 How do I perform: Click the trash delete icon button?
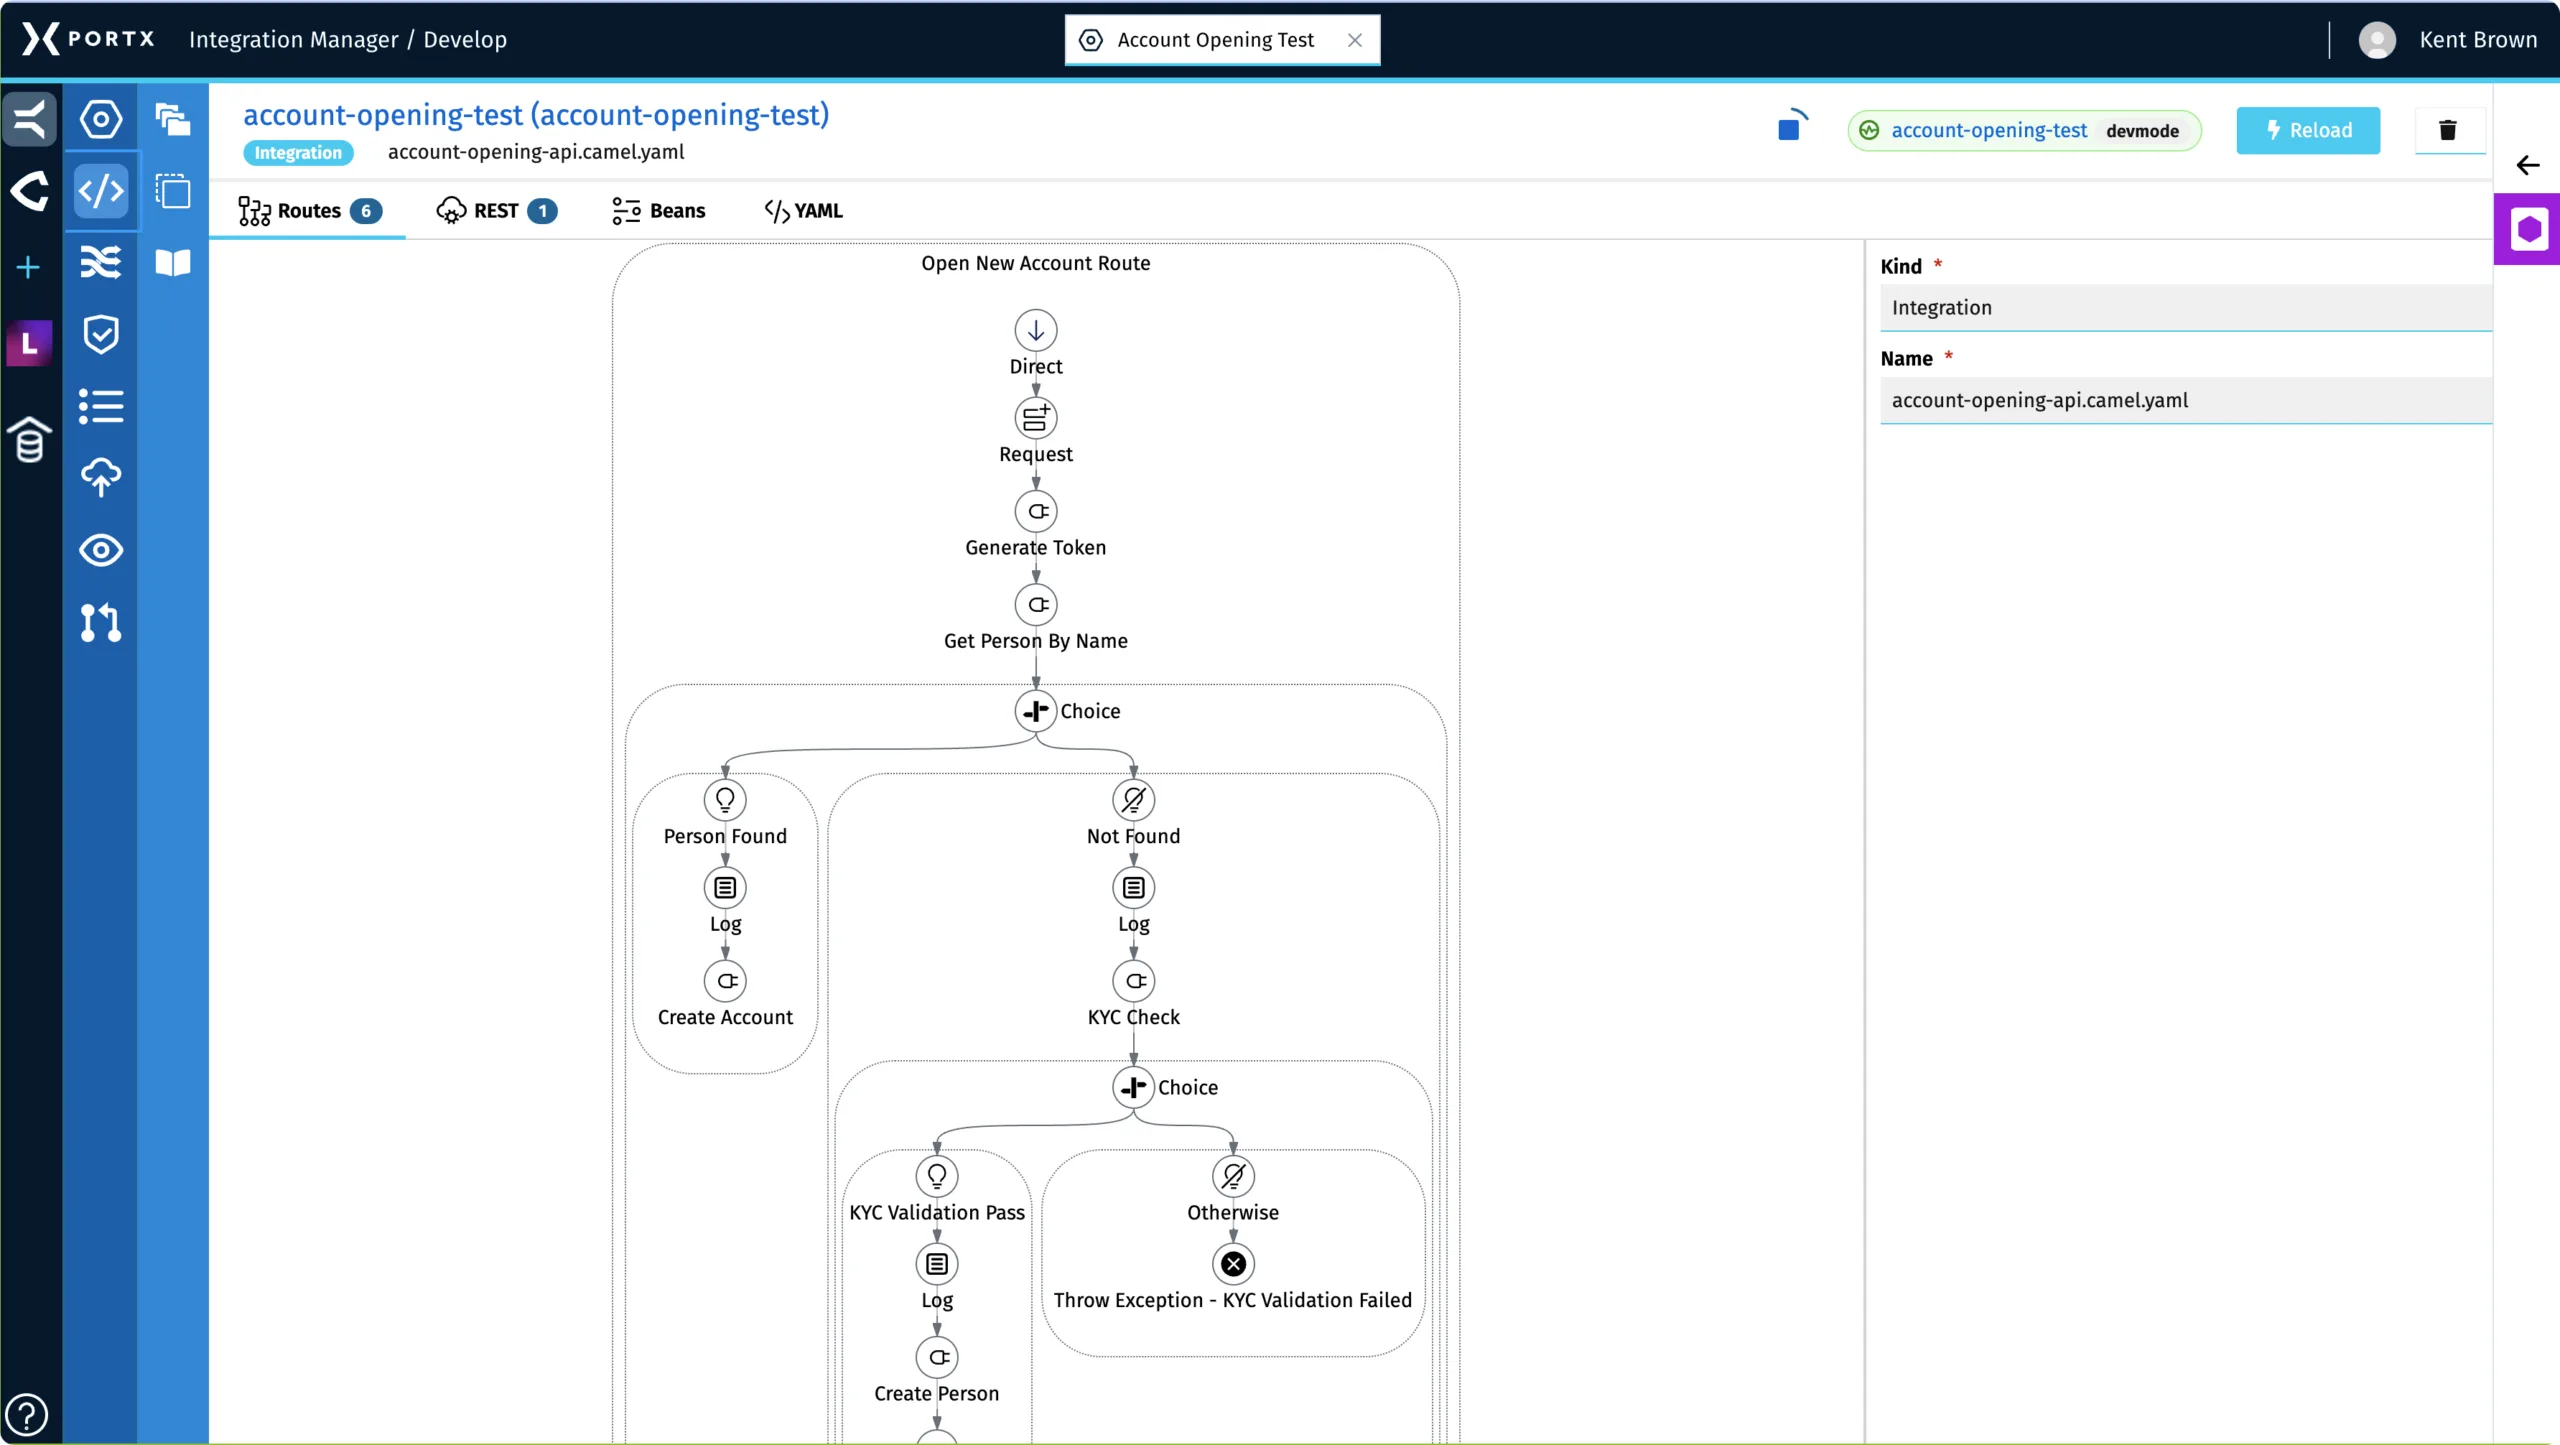tap(2447, 130)
